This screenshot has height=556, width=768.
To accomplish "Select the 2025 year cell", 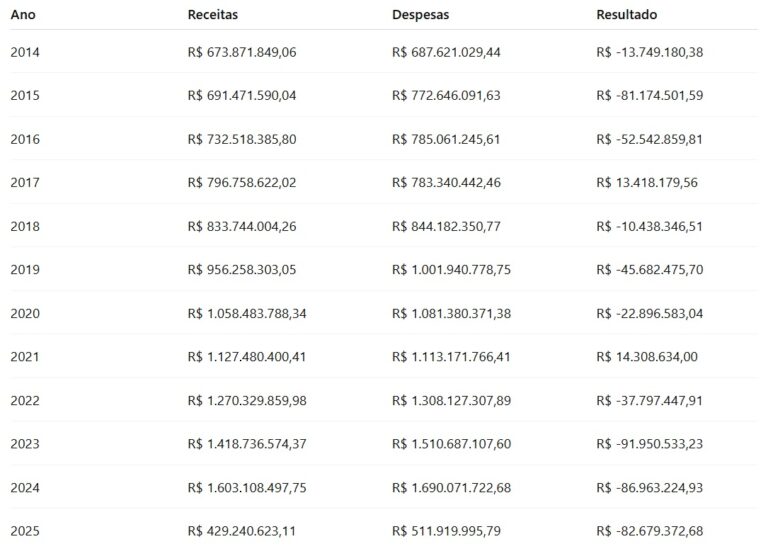I will [x=25, y=531].
